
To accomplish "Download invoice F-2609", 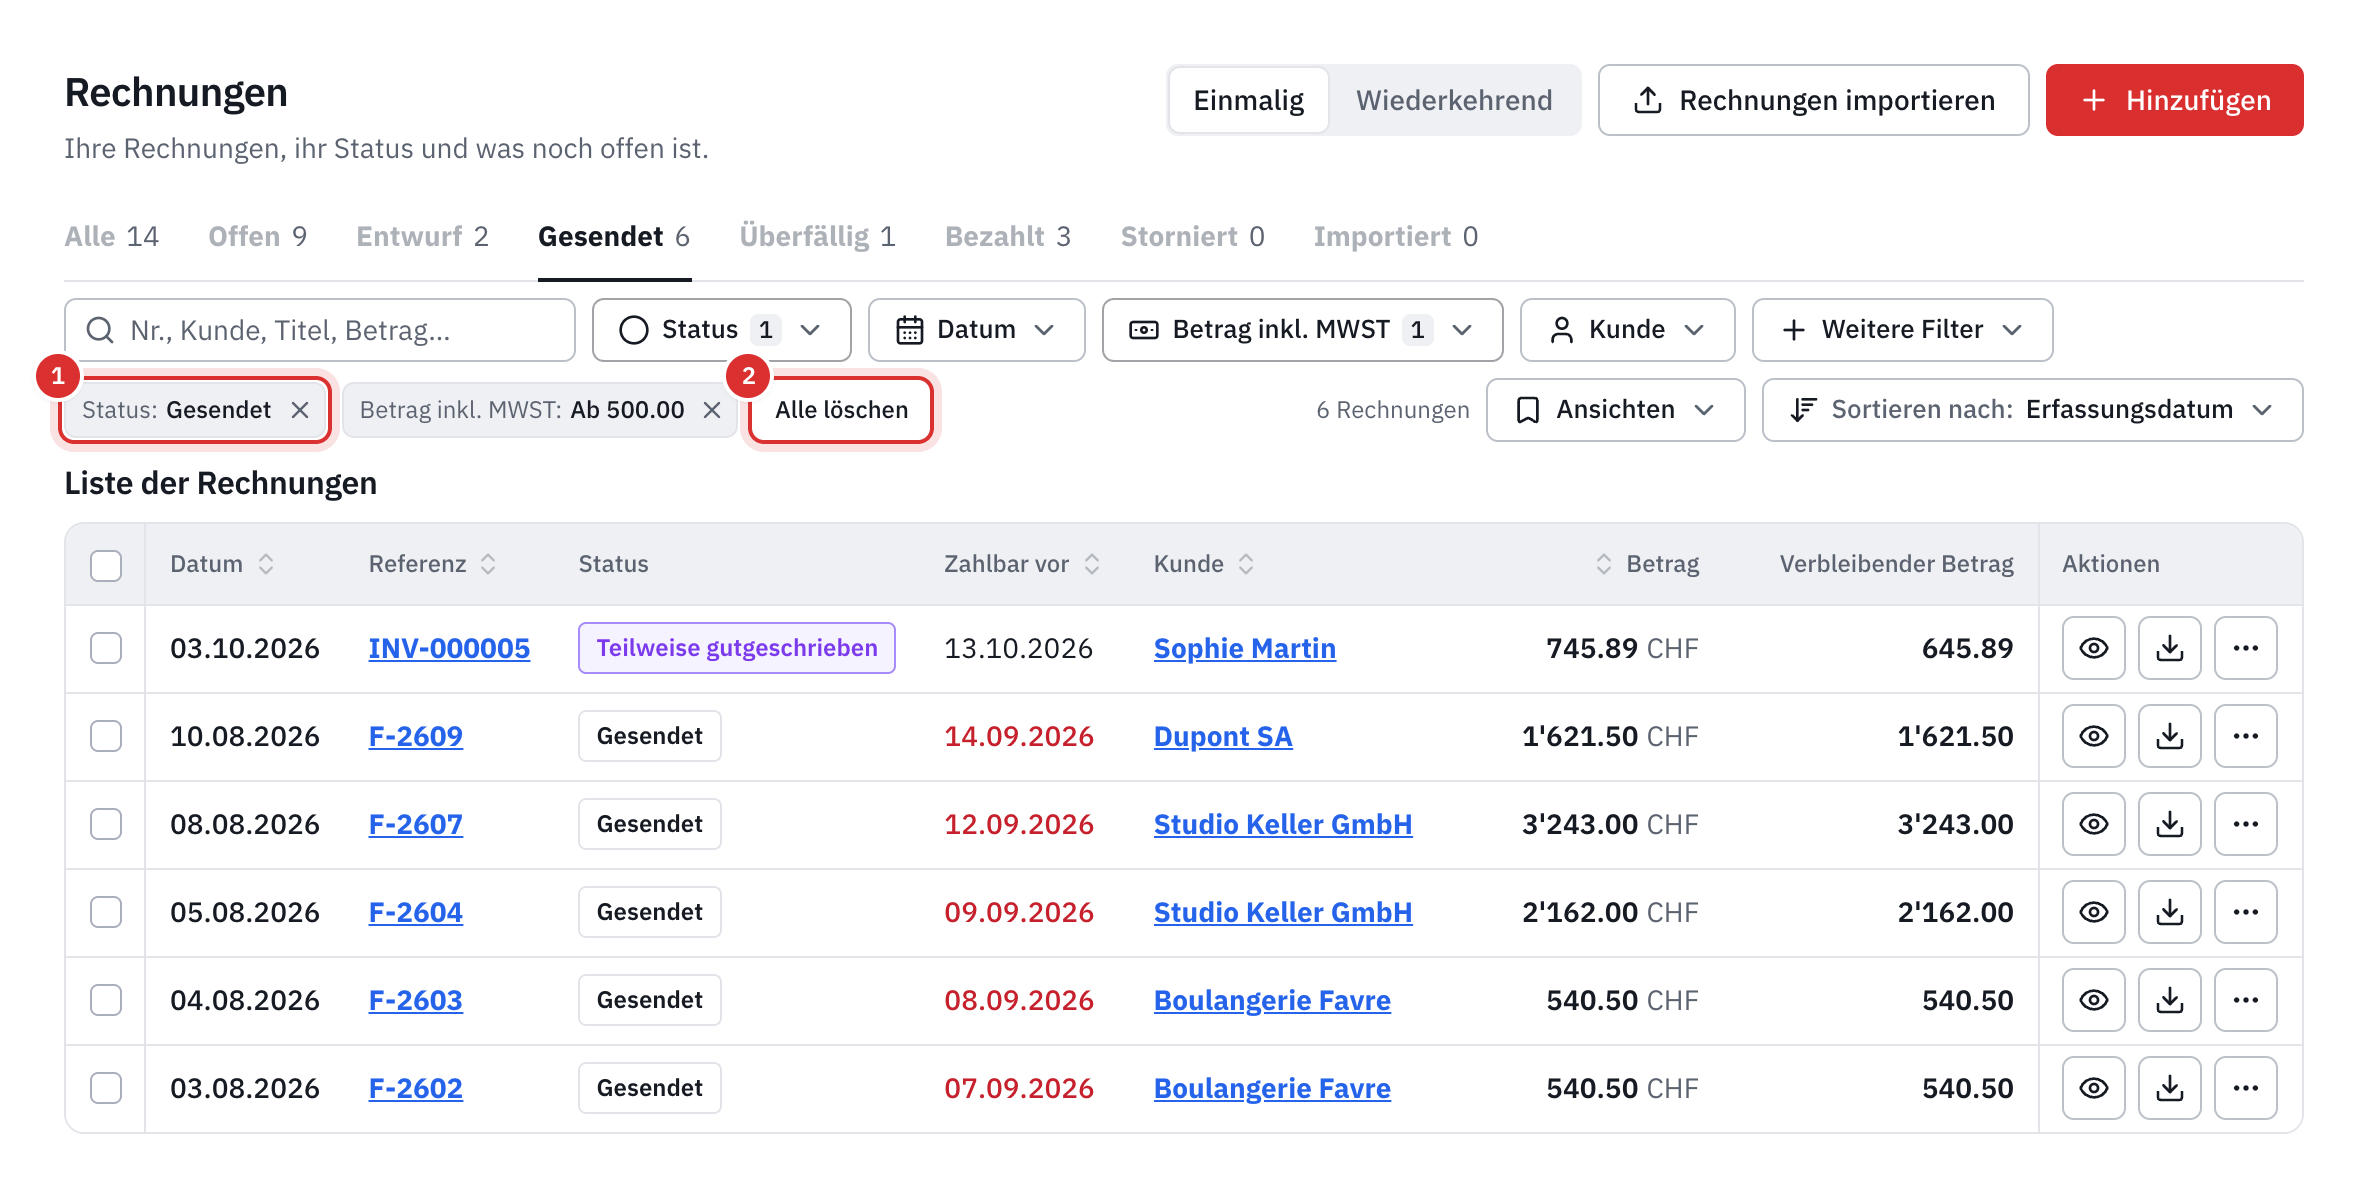I will 2169,736.
